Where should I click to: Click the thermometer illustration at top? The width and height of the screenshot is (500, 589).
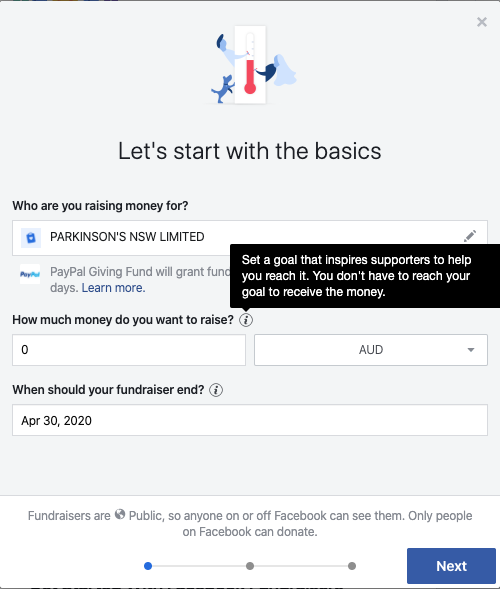(x=251, y=65)
